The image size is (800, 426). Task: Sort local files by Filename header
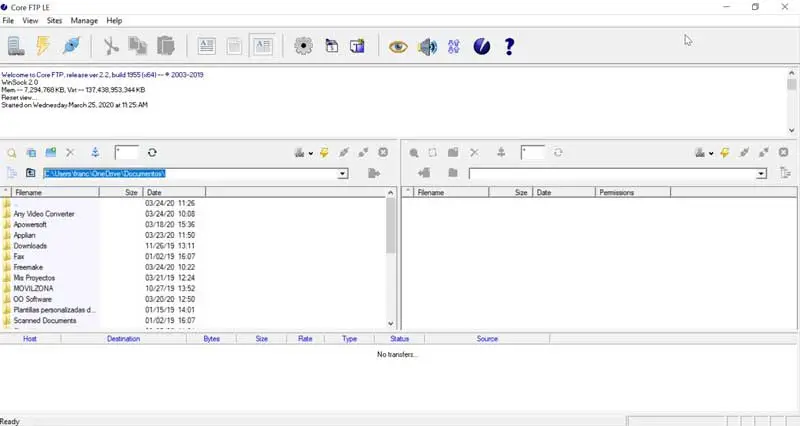point(55,192)
